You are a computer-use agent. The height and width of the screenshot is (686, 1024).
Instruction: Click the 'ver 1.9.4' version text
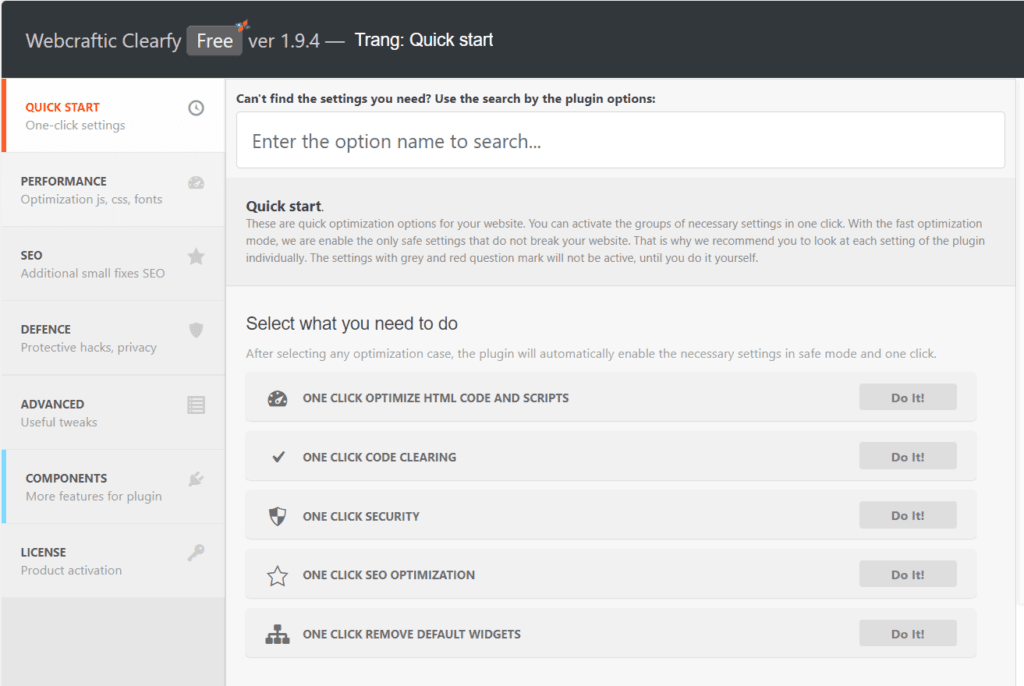[284, 41]
